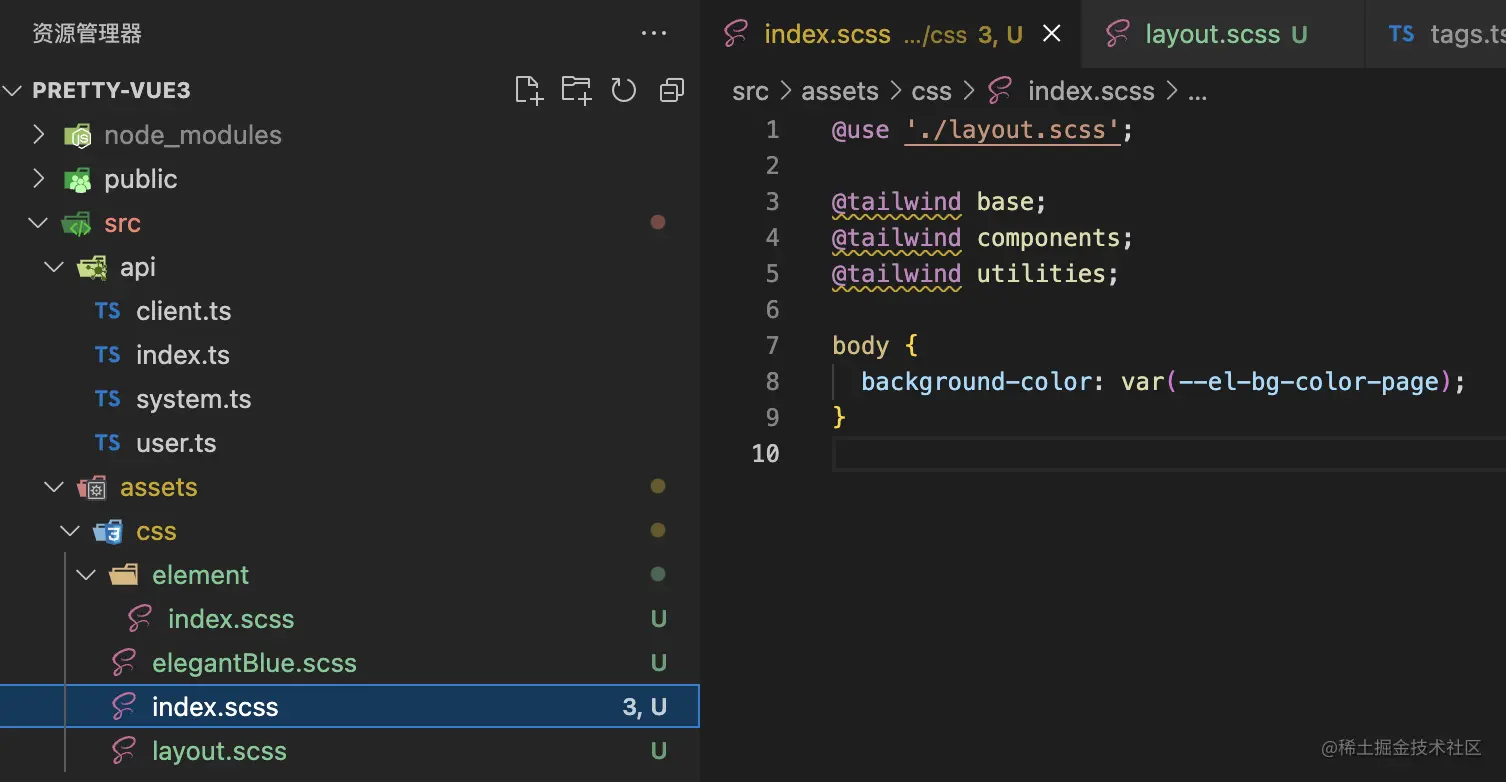
Task: Collapse the element folder chevron
Action: 87,575
